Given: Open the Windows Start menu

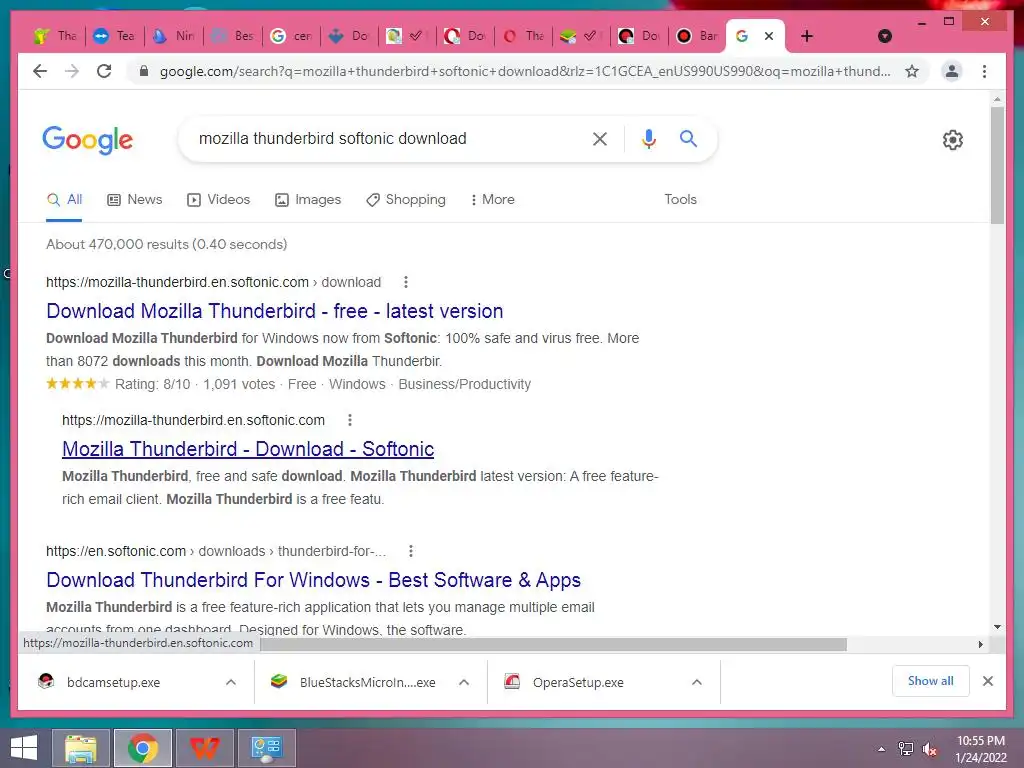Looking at the screenshot, I should coord(24,748).
